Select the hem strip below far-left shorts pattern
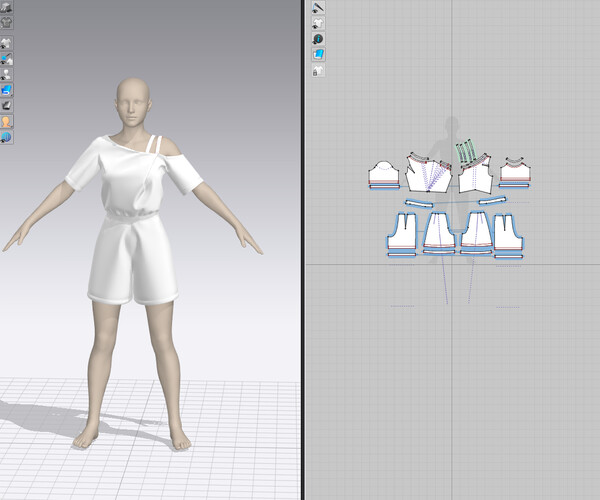The width and height of the screenshot is (600, 500). click(402, 254)
